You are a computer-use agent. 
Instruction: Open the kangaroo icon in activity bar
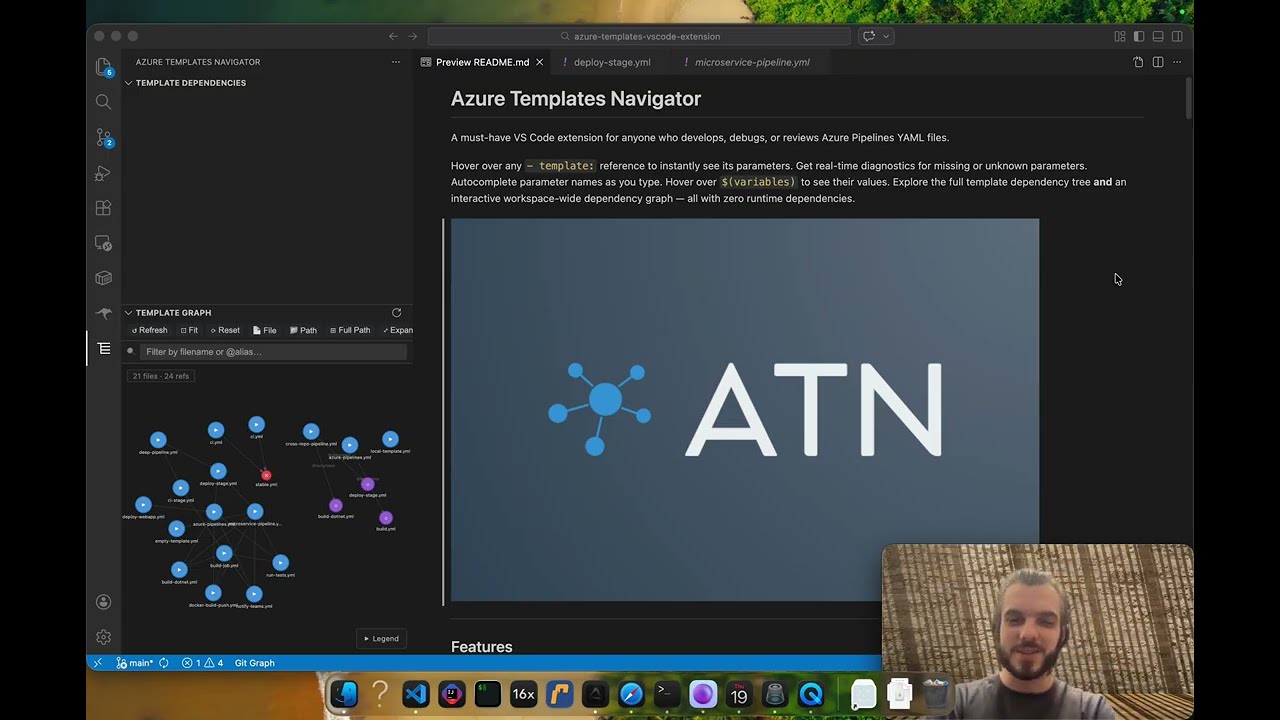103,313
